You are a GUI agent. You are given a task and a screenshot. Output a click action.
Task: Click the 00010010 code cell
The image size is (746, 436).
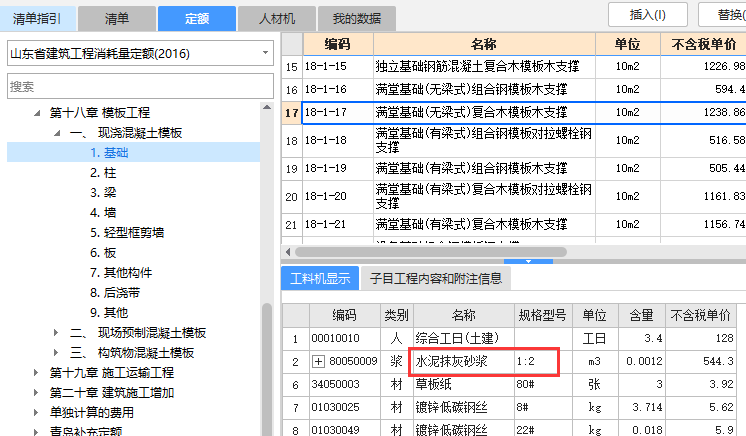[x=345, y=338]
